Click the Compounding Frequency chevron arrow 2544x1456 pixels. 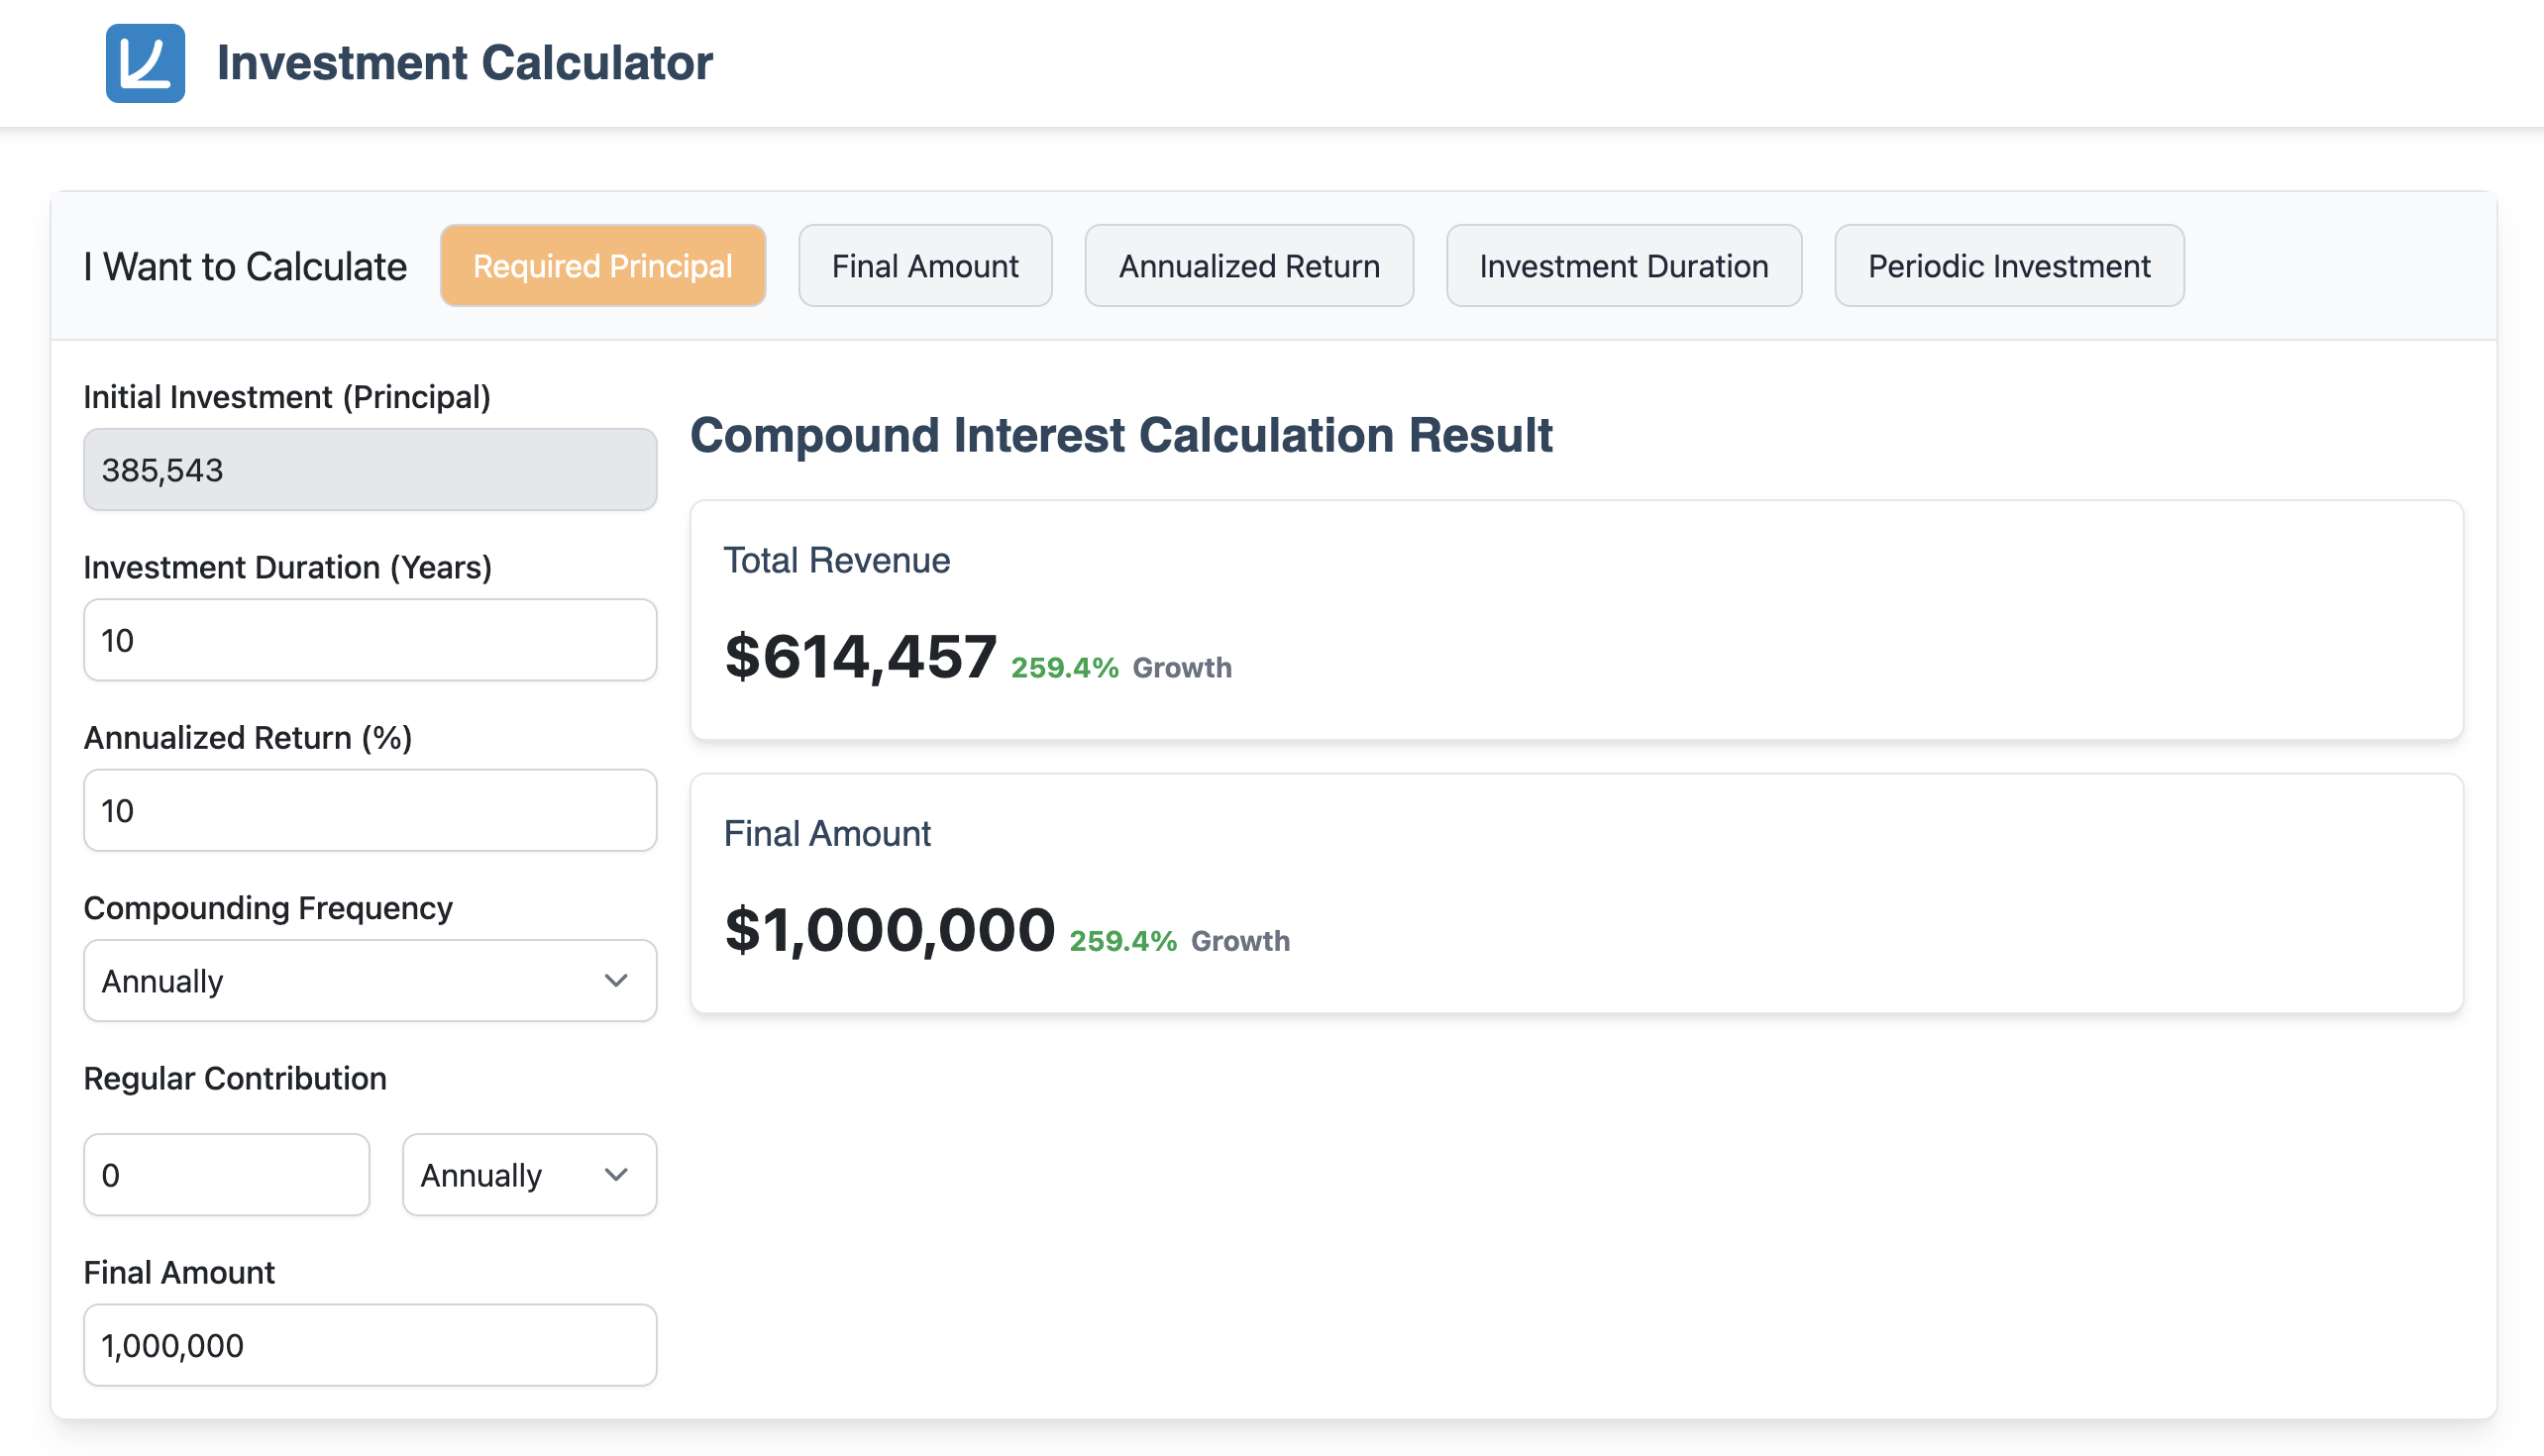pos(616,980)
